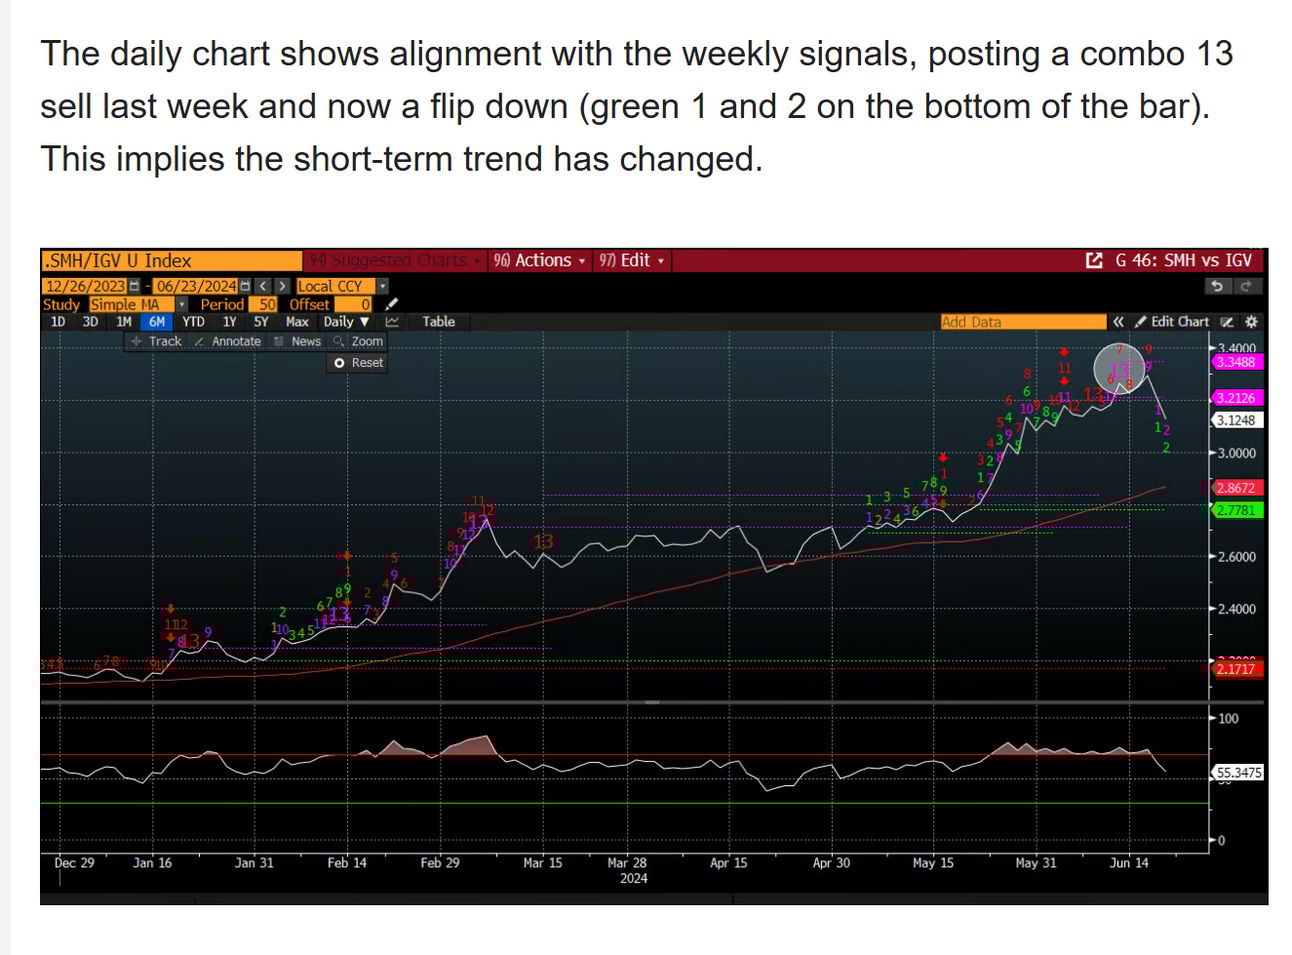Image resolution: width=1292 pixels, height=955 pixels.
Task: Select the Zoom tool
Action: coord(358,341)
